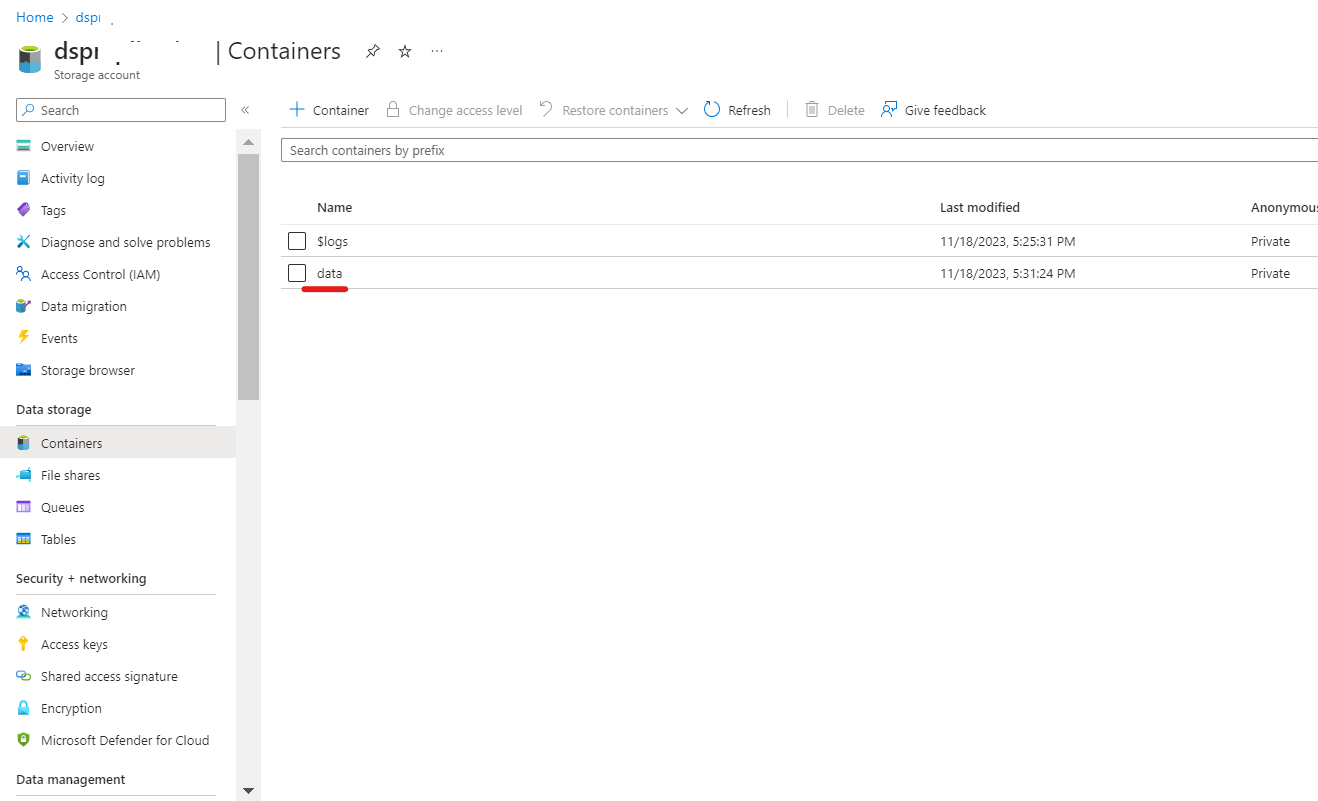Click the 11/18/2023, 5:25:31 PM timestamp

click(x=1008, y=241)
